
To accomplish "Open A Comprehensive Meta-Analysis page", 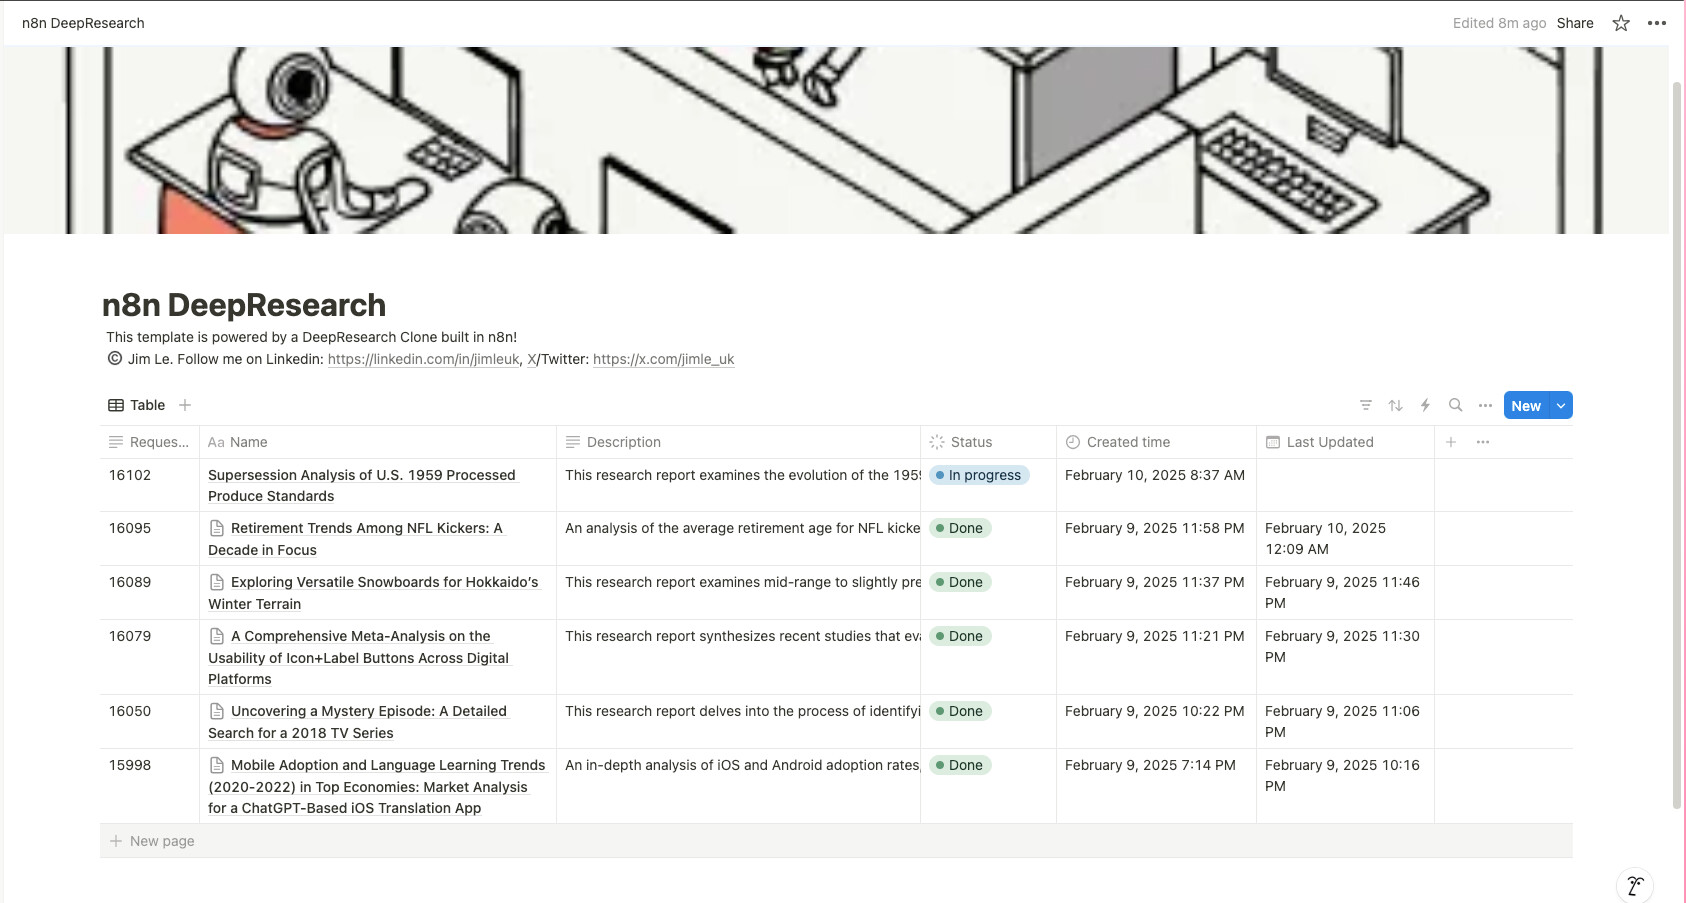I will coord(360,657).
